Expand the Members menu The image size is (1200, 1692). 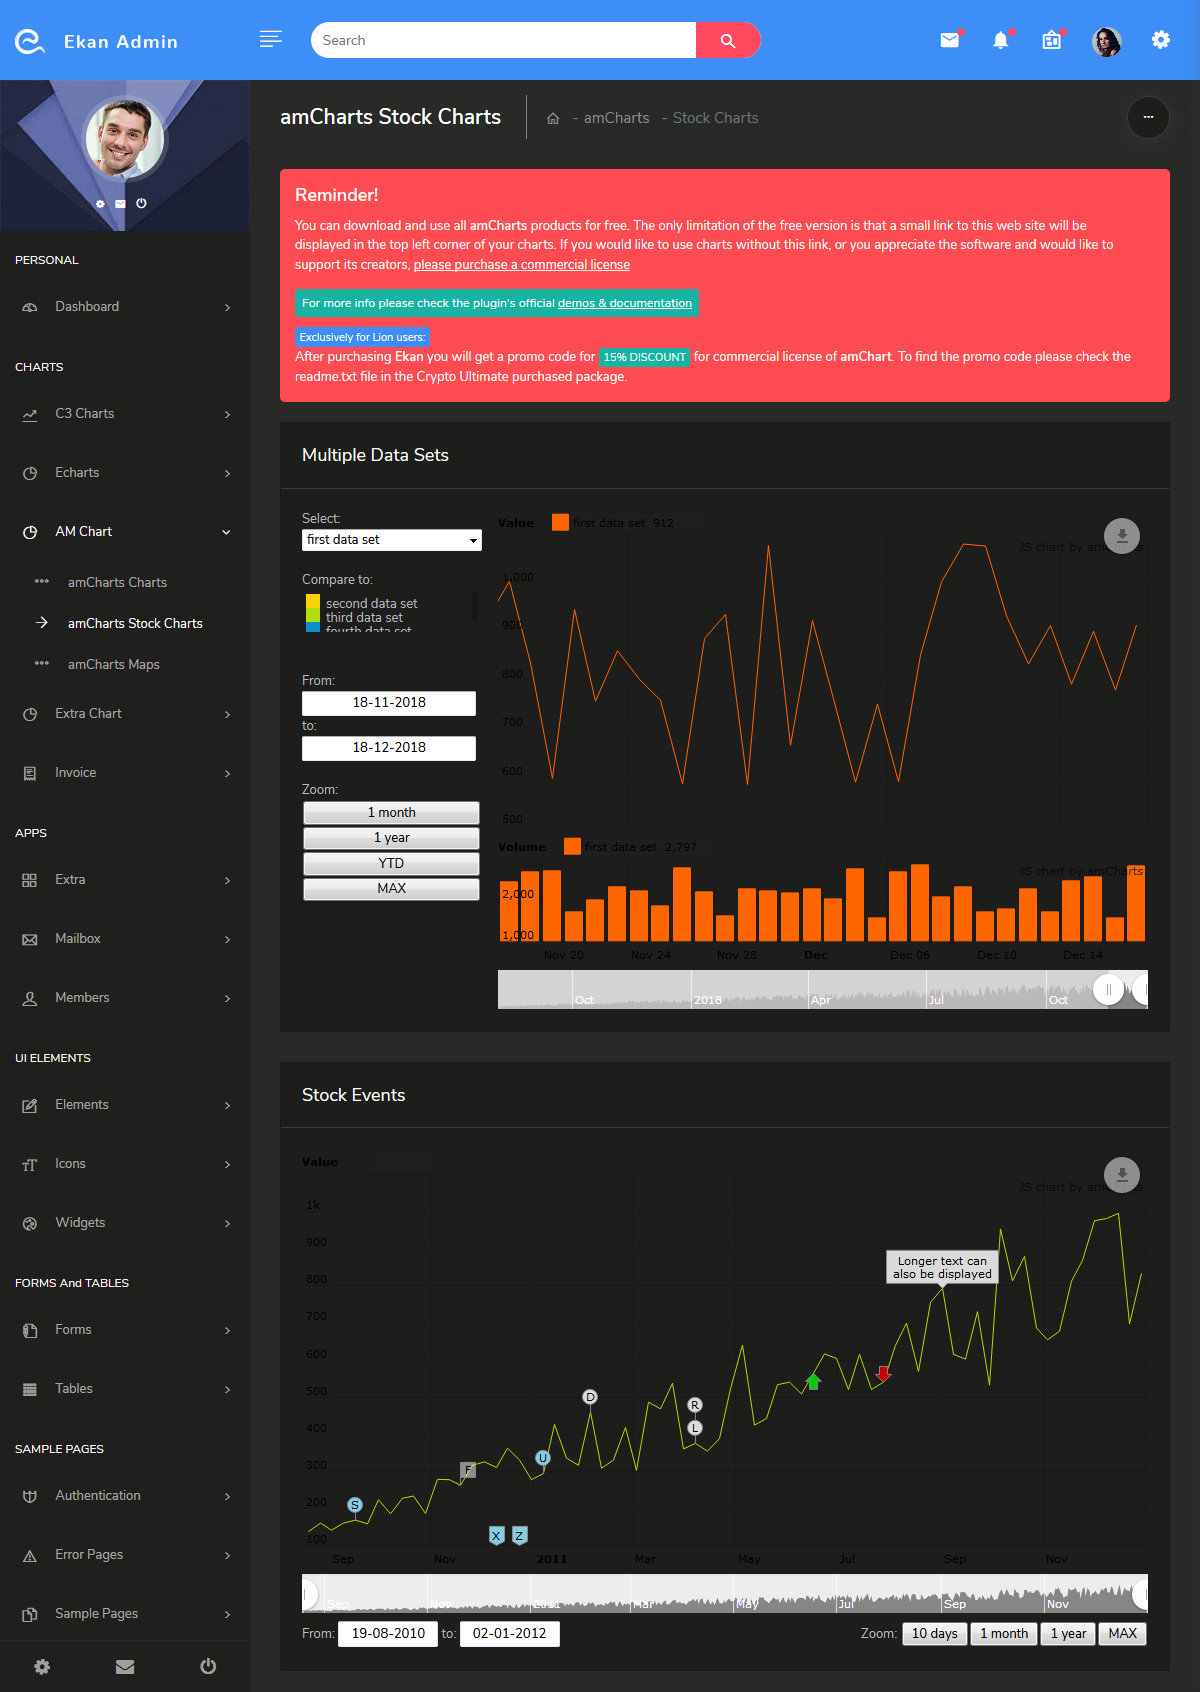[x=125, y=998]
